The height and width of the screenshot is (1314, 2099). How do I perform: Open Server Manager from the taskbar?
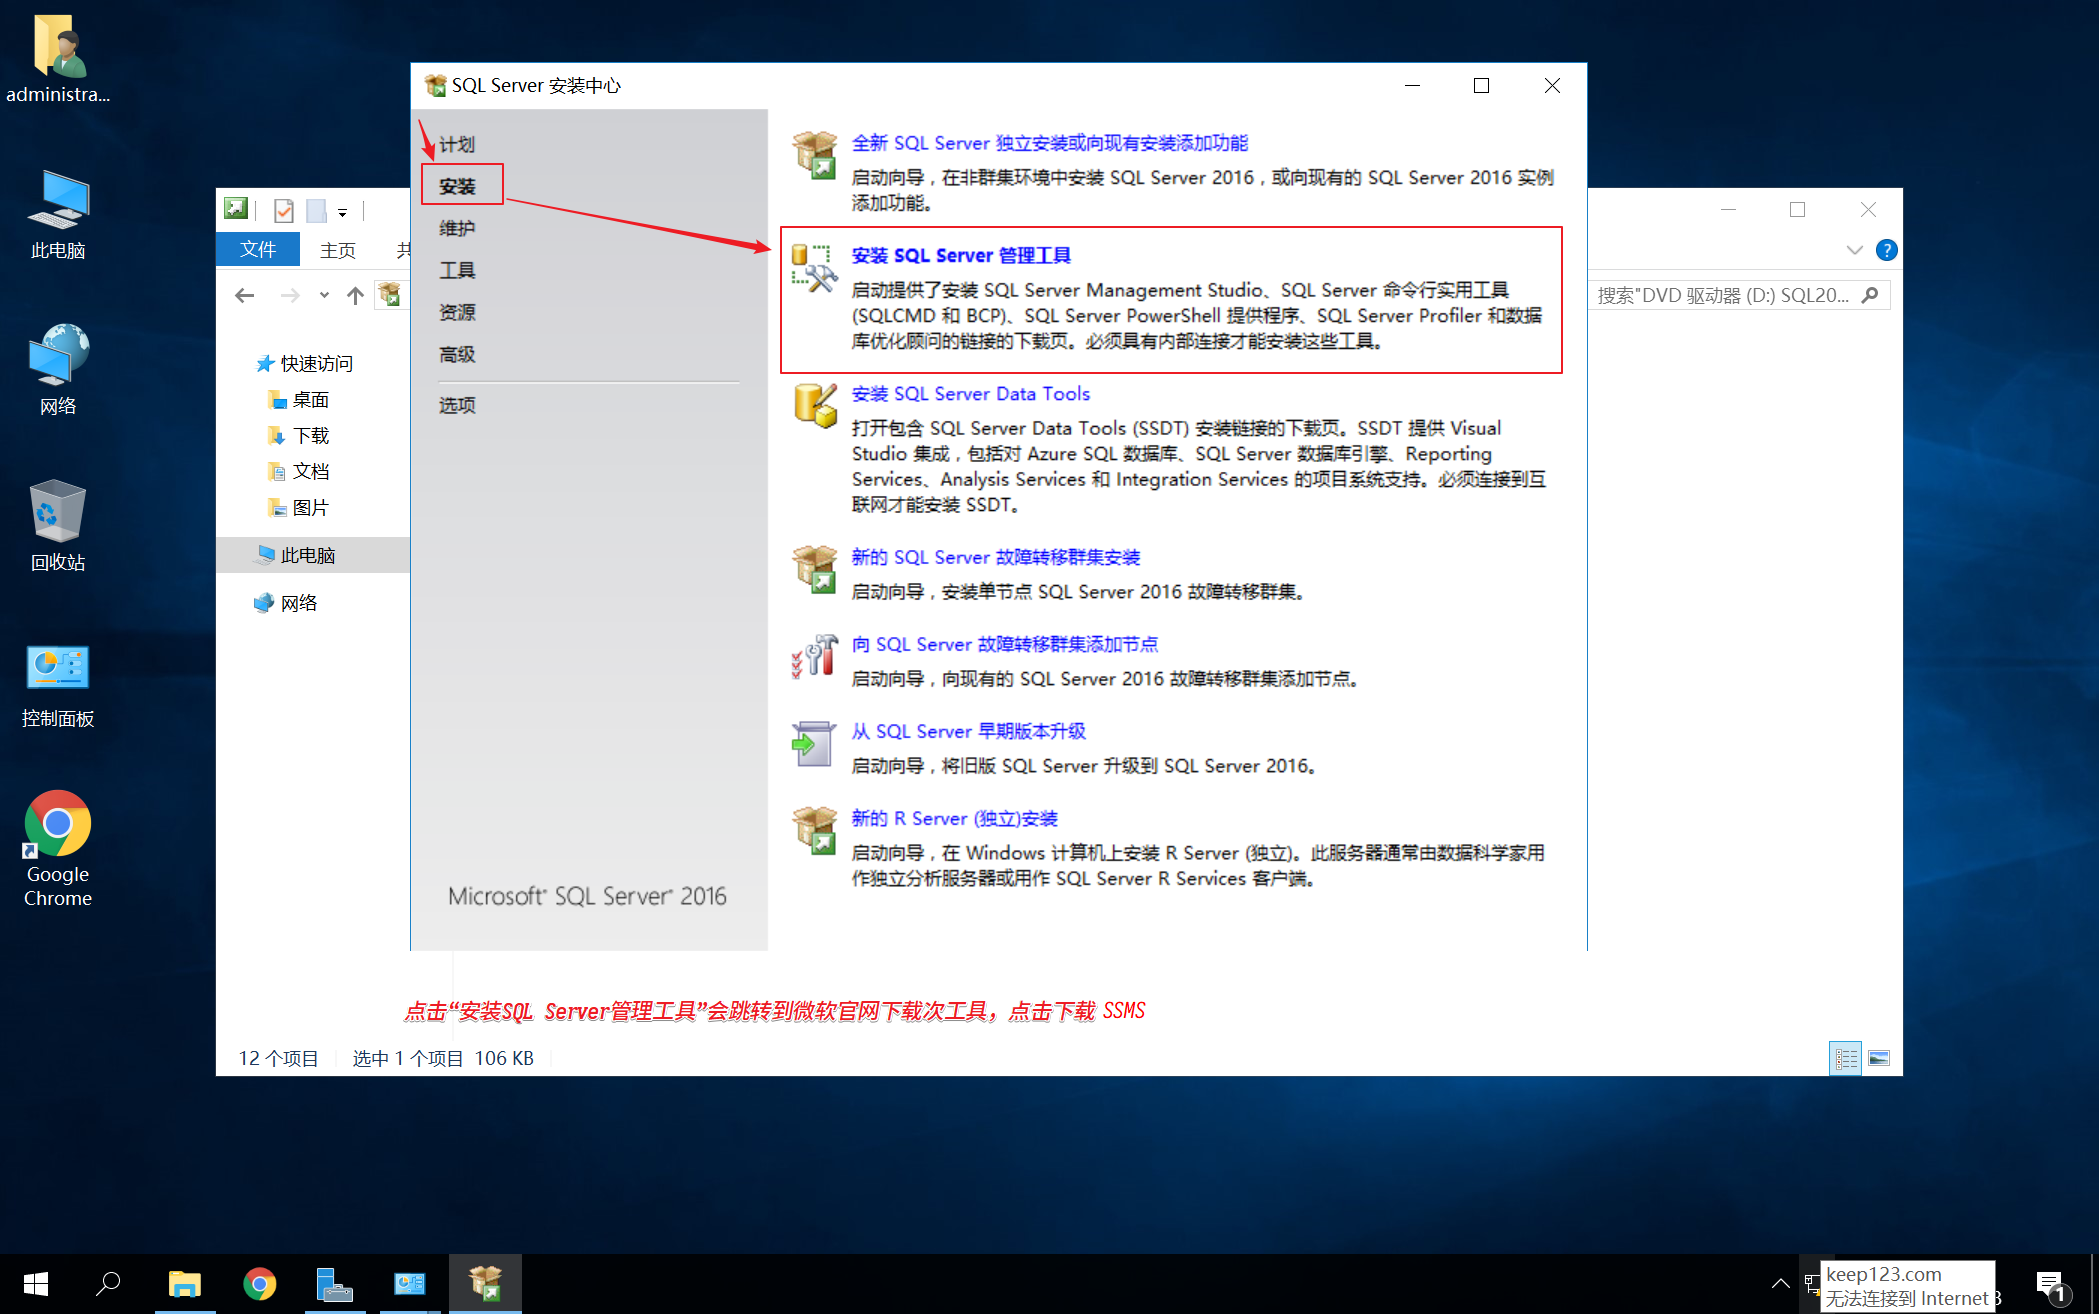334,1284
